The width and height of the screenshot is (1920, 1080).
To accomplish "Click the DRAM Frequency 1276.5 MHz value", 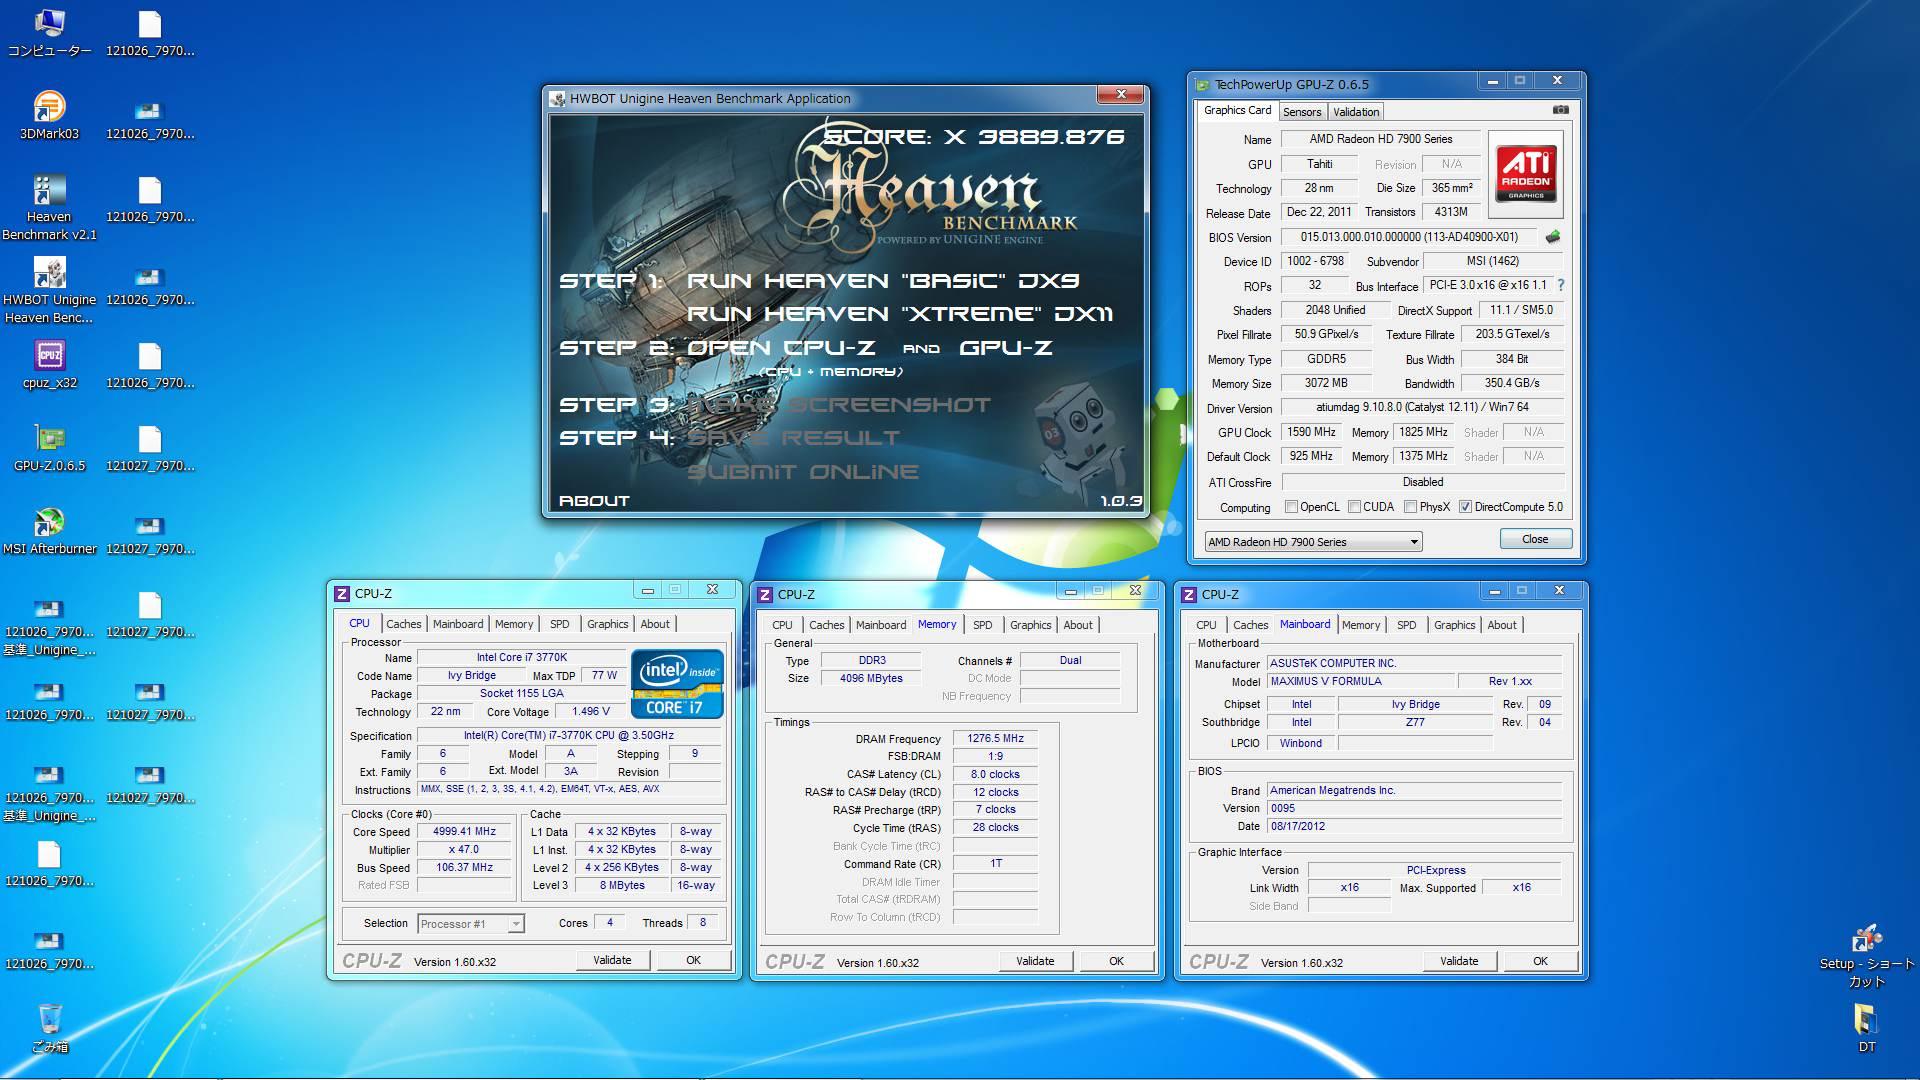I will coord(995,739).
